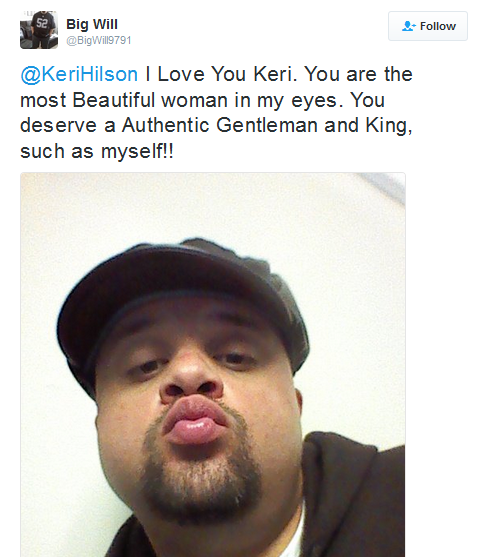Click the Follow button

point(428,26)
